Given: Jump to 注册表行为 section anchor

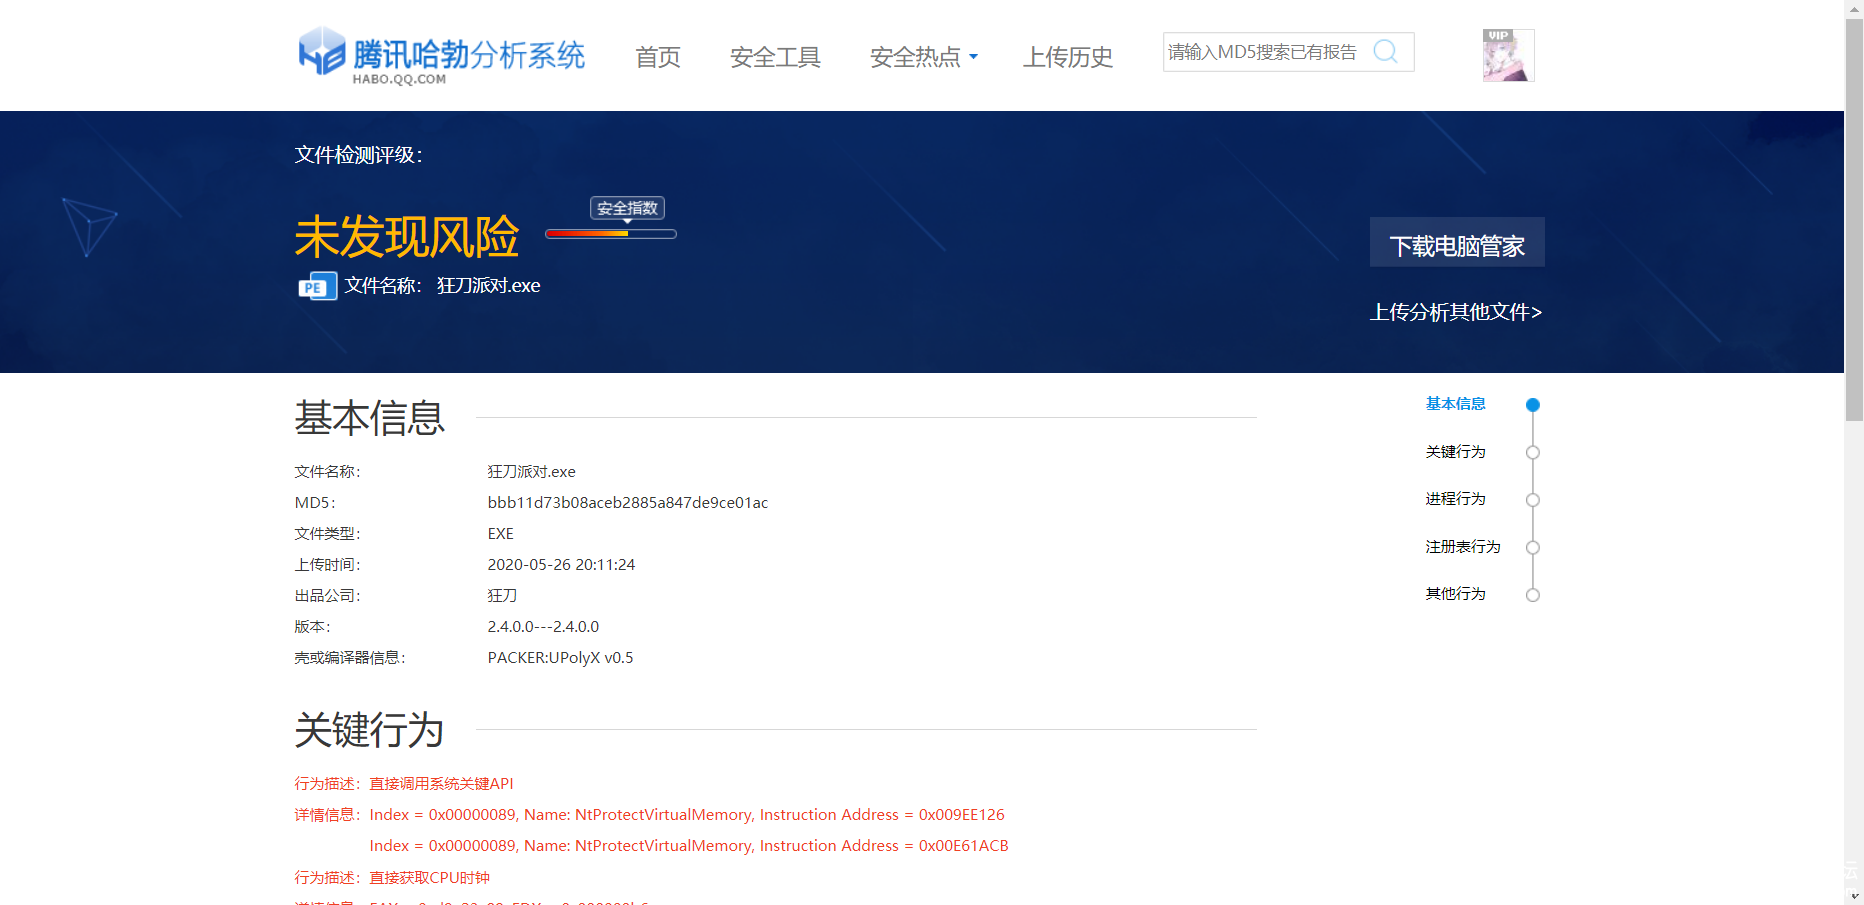Looking at the screenshot, I should coord(1463,547).
